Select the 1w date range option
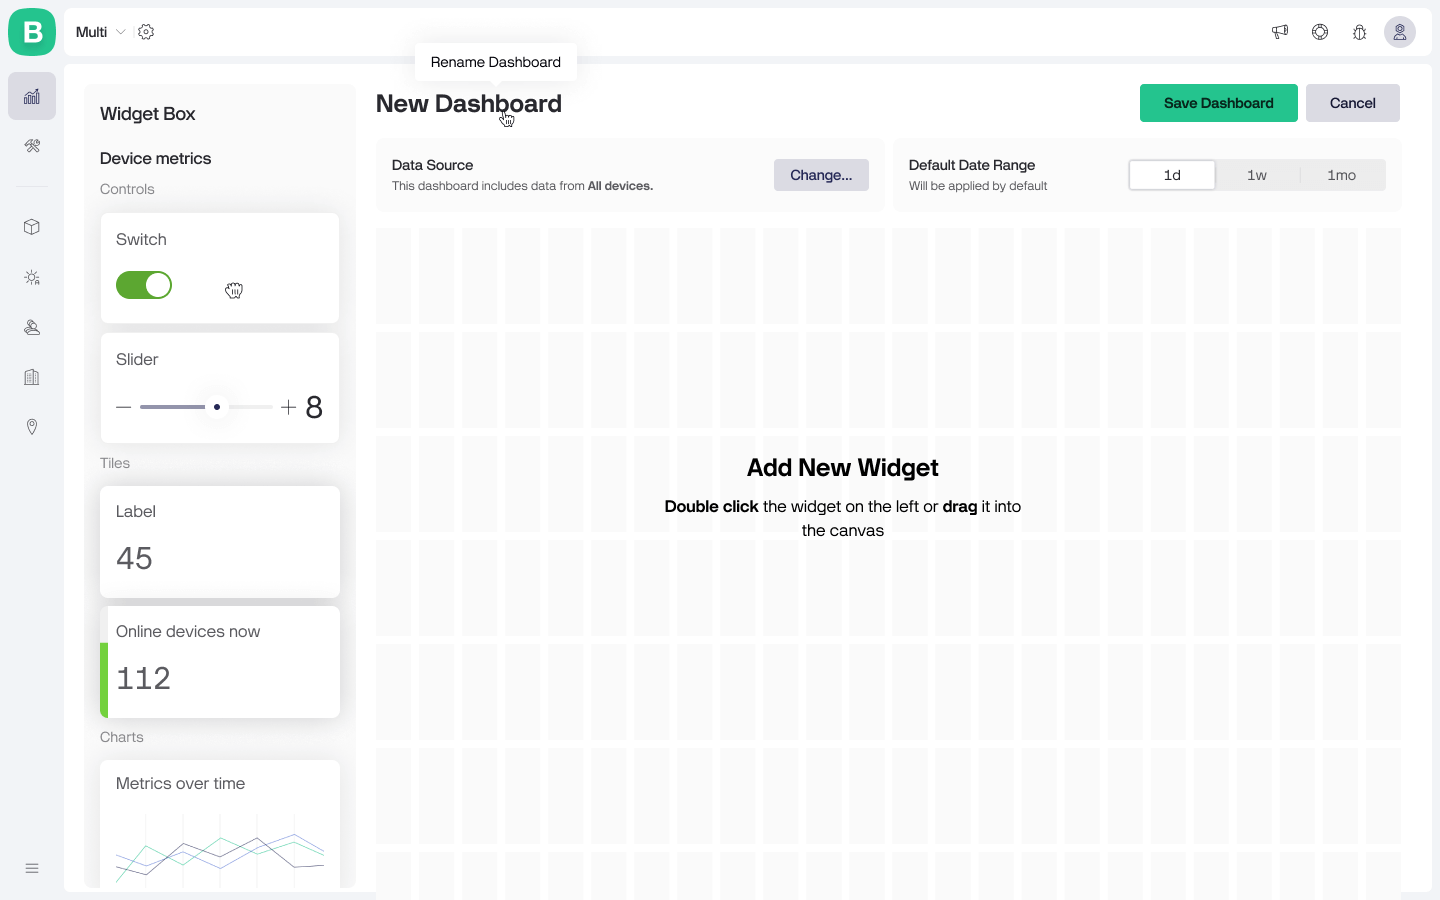1440x900 pixels. pos(1257,175)
